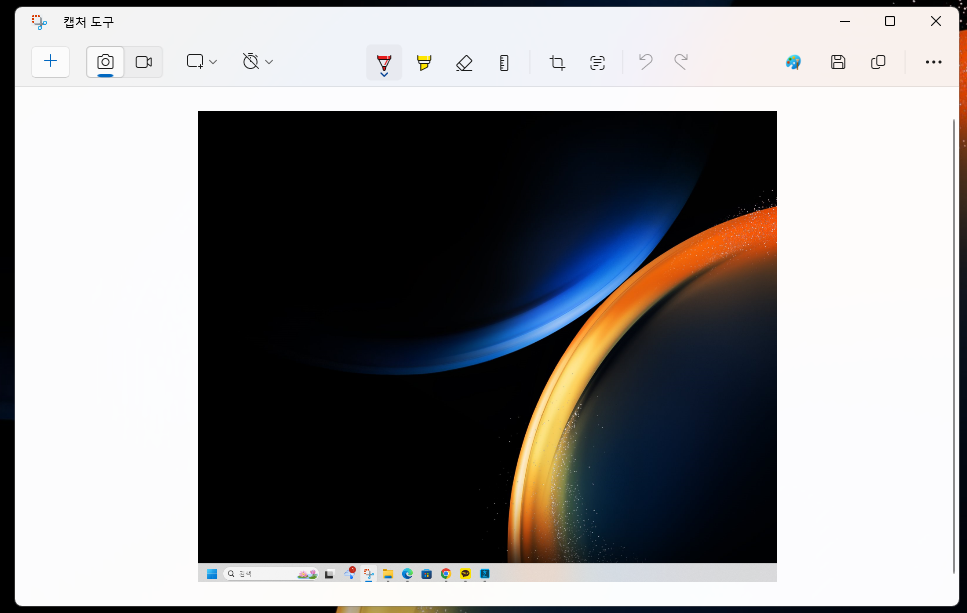
Task: Open the three-dot See more menu
Action: [x=933, y=62]
